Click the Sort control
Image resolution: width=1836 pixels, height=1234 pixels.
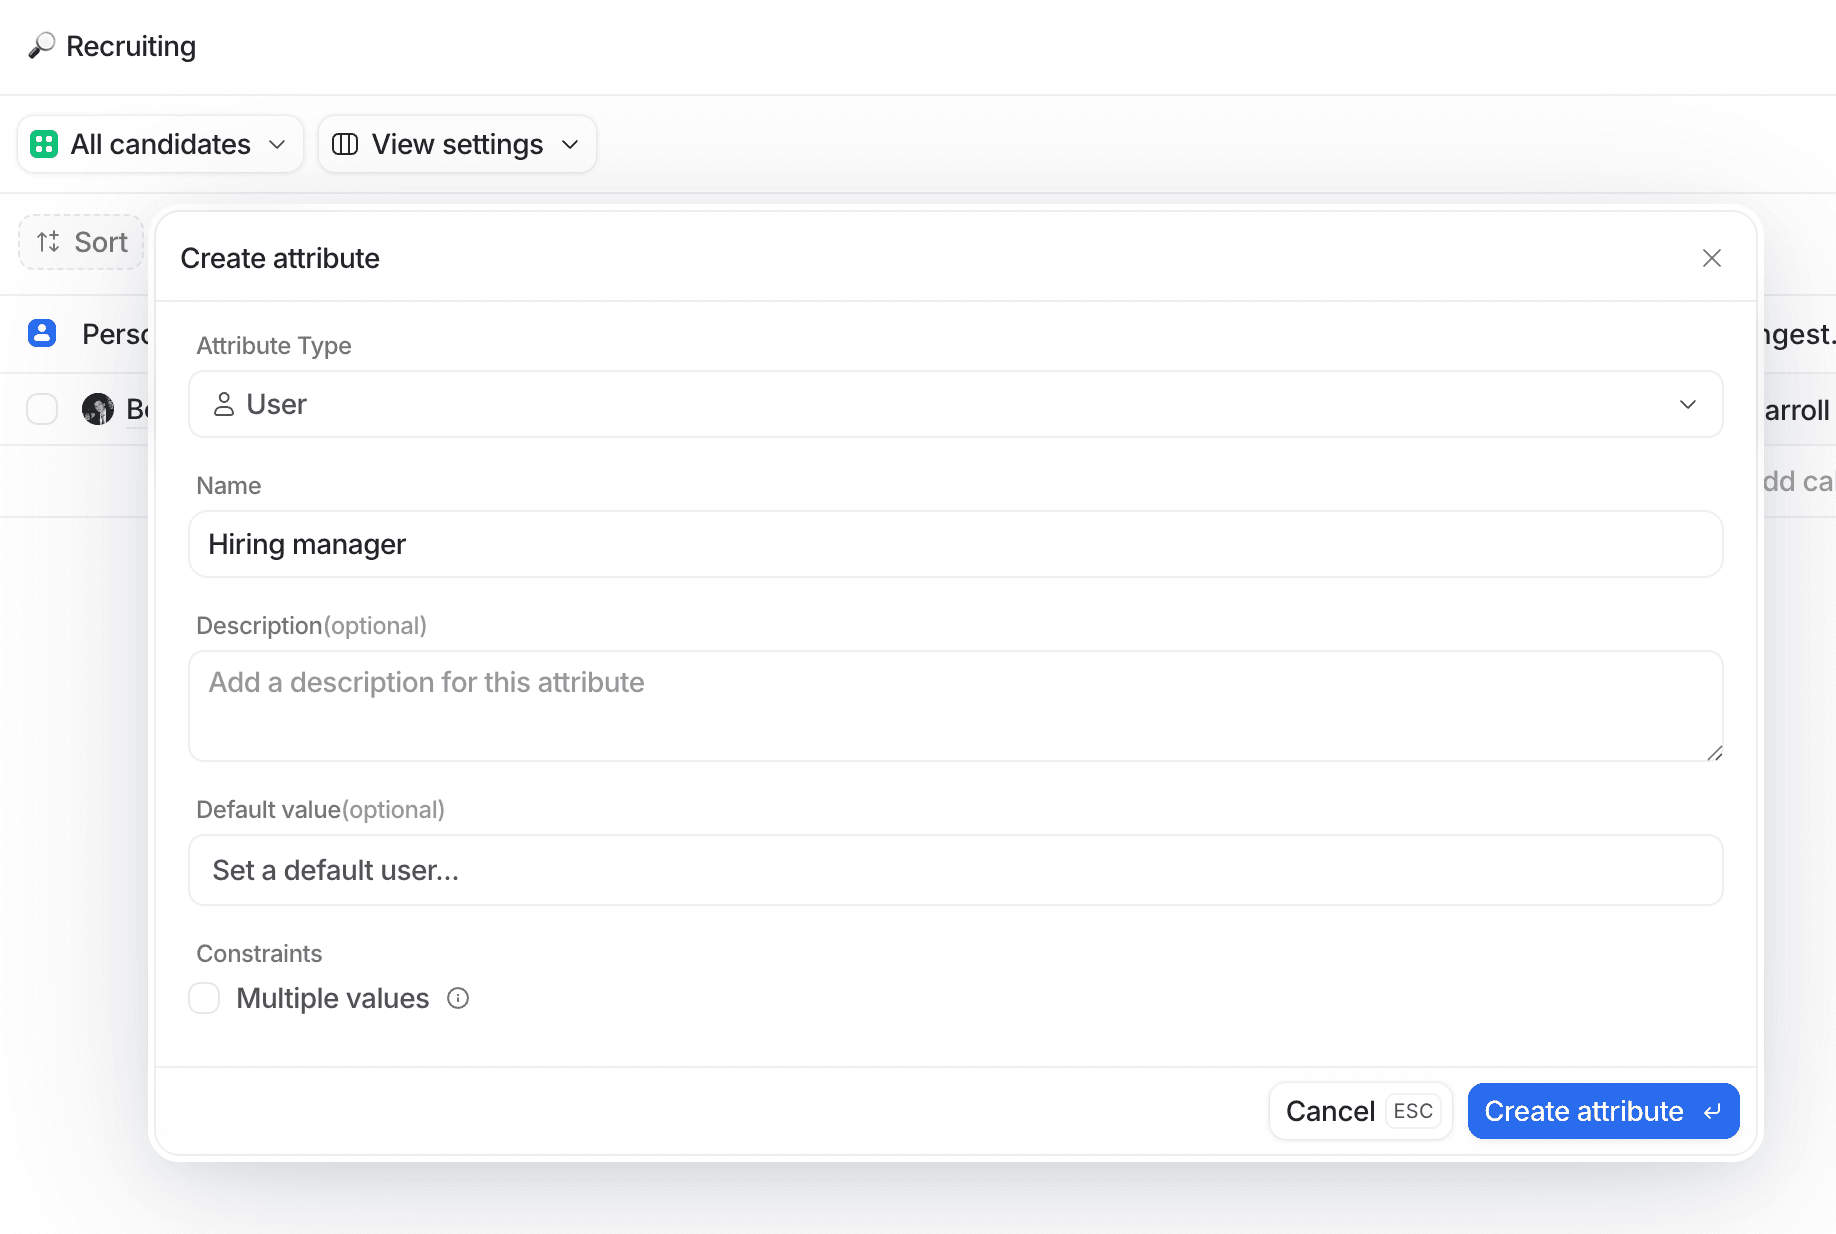(81, 242)
